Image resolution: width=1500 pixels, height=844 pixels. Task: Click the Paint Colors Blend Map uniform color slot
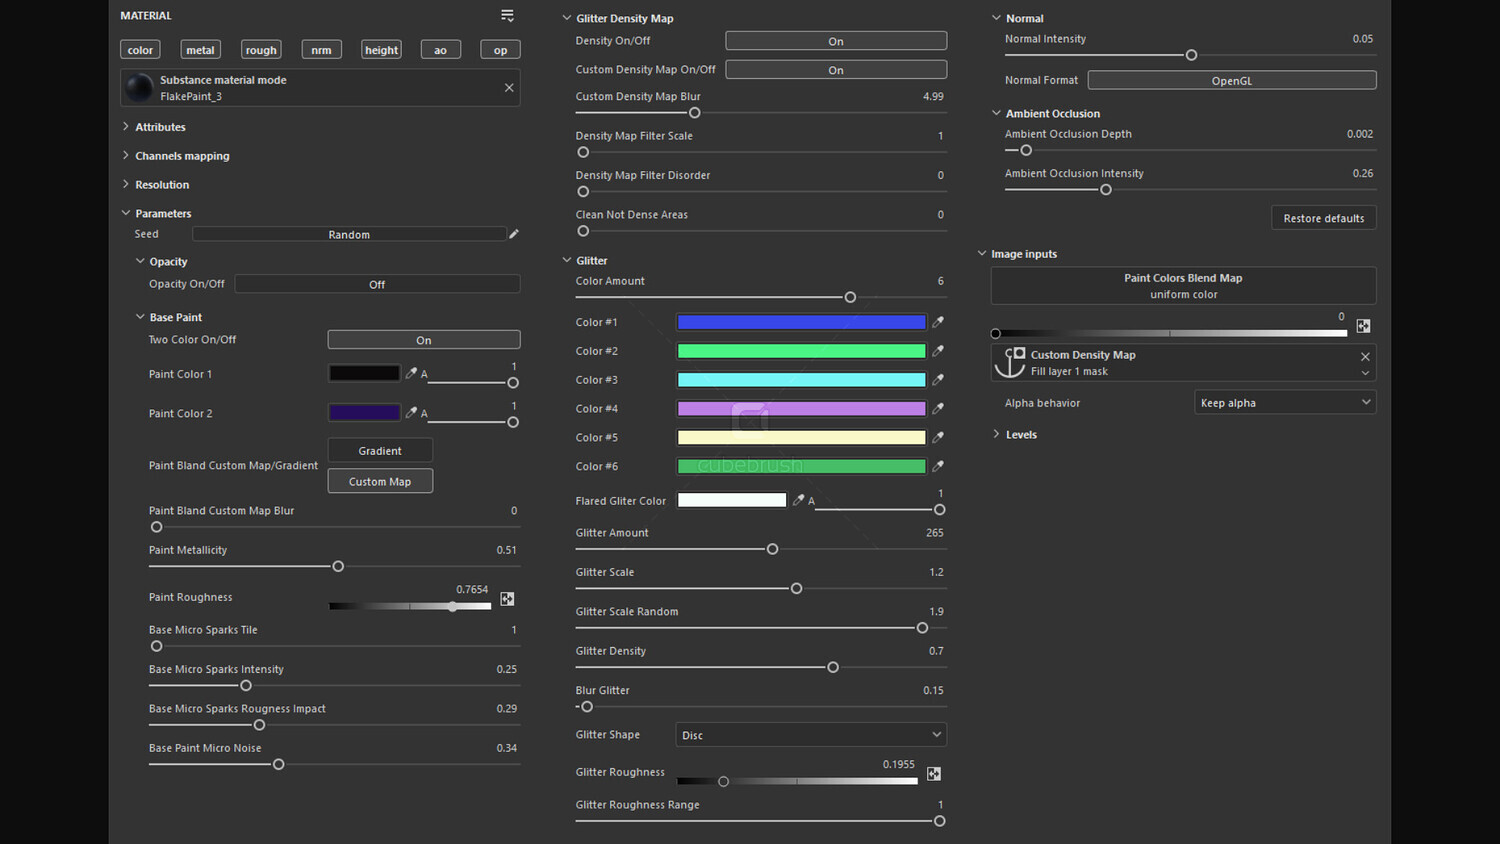coord(1183,286)
